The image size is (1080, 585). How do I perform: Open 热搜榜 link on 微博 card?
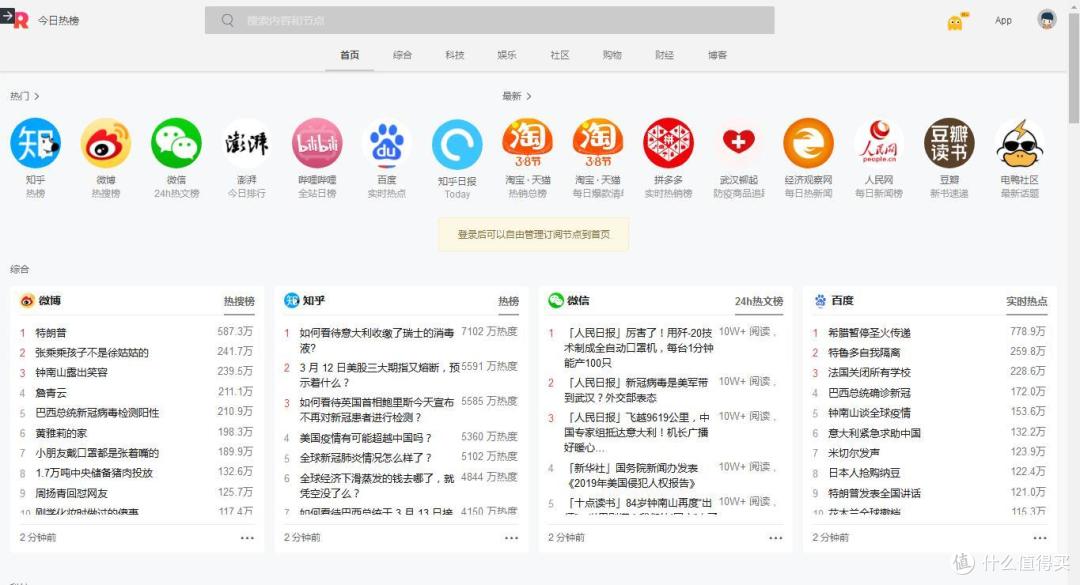coord(239,301)
